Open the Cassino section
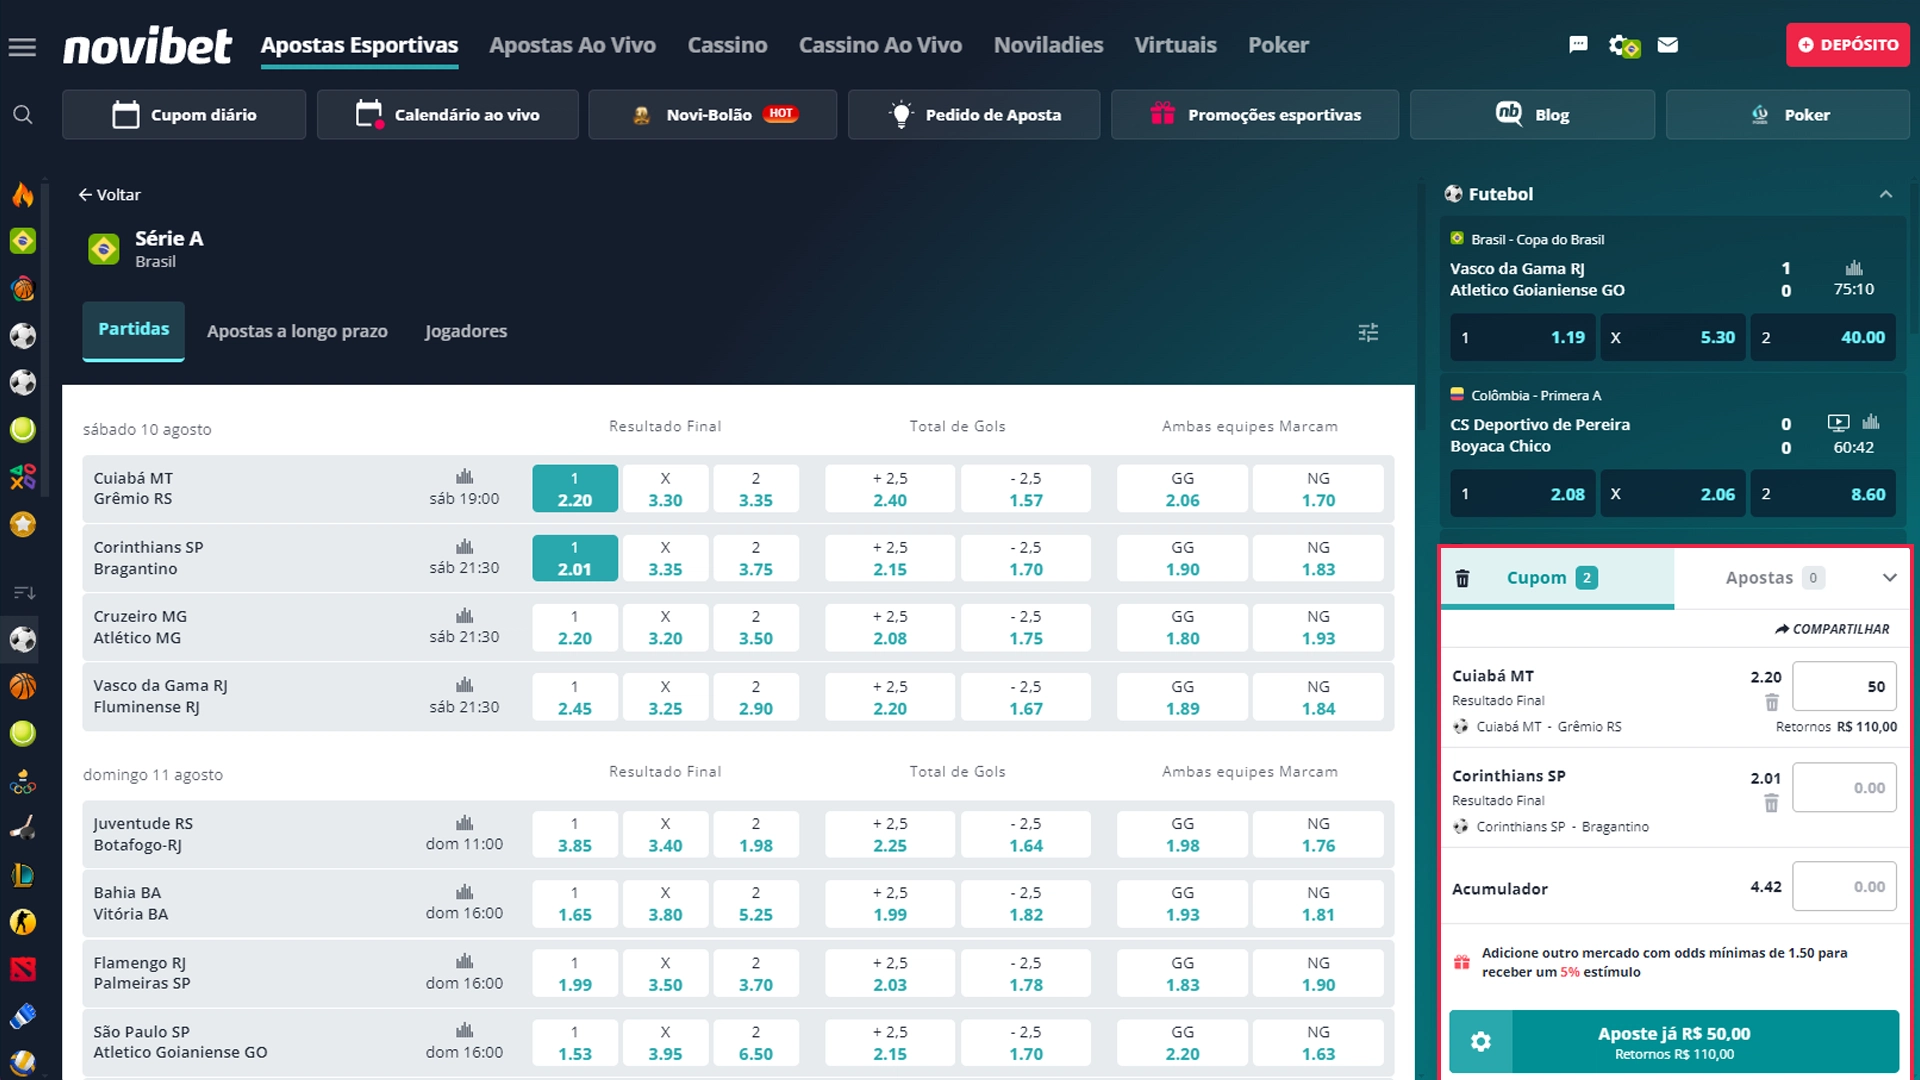 click(x=727, y=45)
